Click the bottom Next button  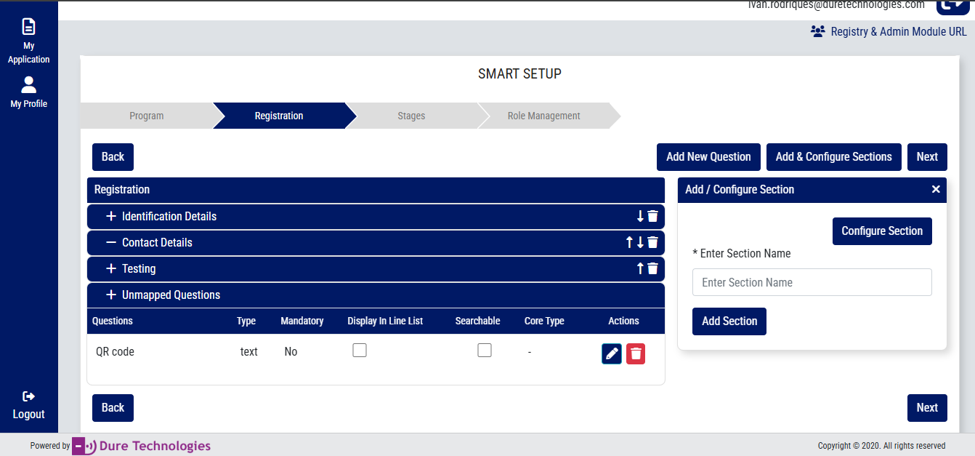click(x=926, y=408)
